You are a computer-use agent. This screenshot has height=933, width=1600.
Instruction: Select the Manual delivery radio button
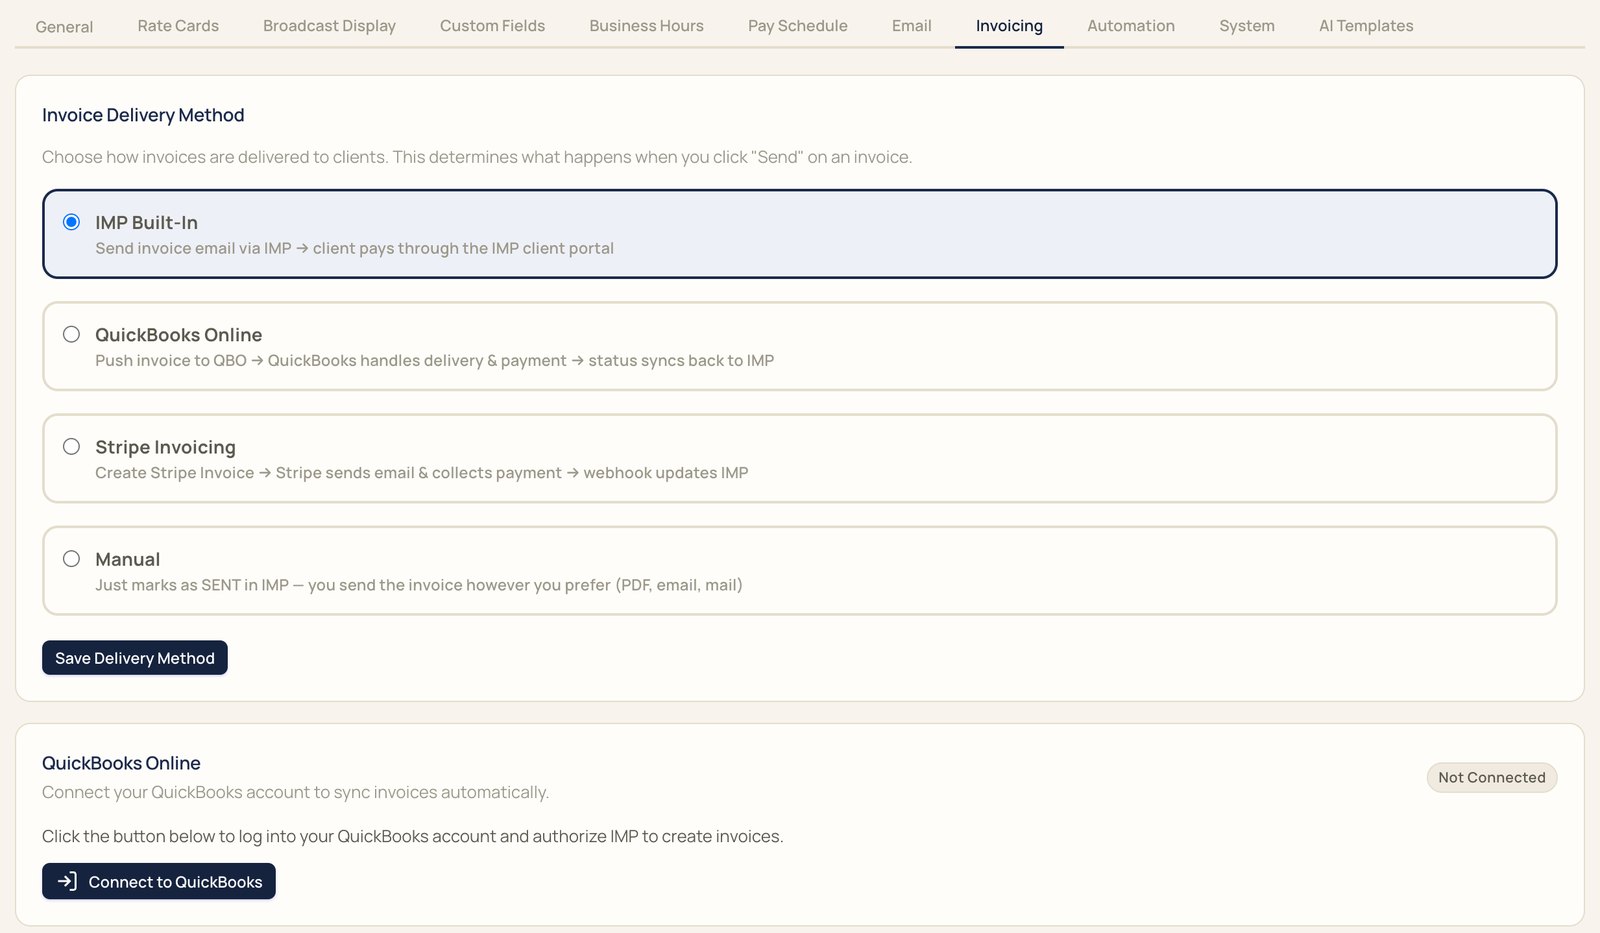pos(71,559)
